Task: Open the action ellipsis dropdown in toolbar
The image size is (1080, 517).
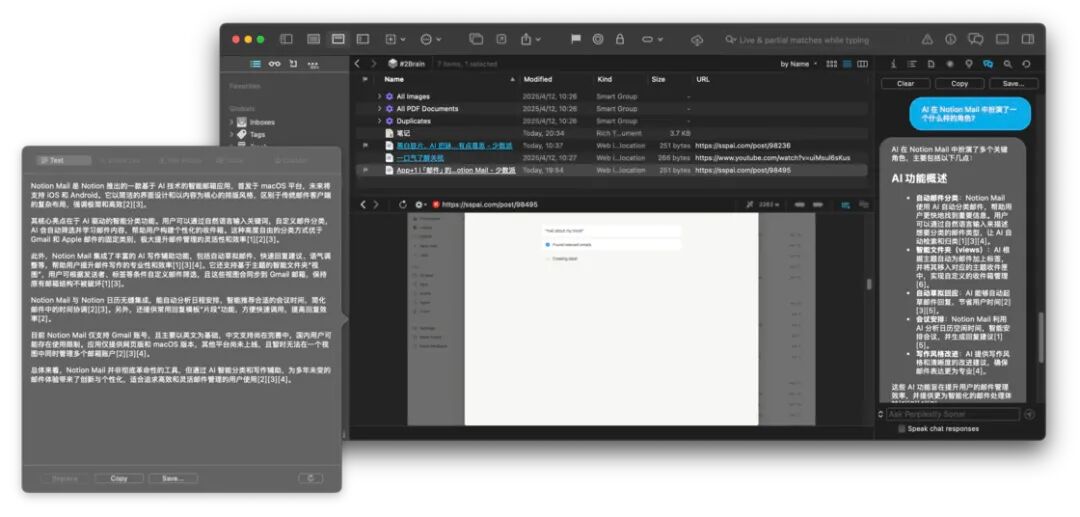Action: click(x=431, y=39)
